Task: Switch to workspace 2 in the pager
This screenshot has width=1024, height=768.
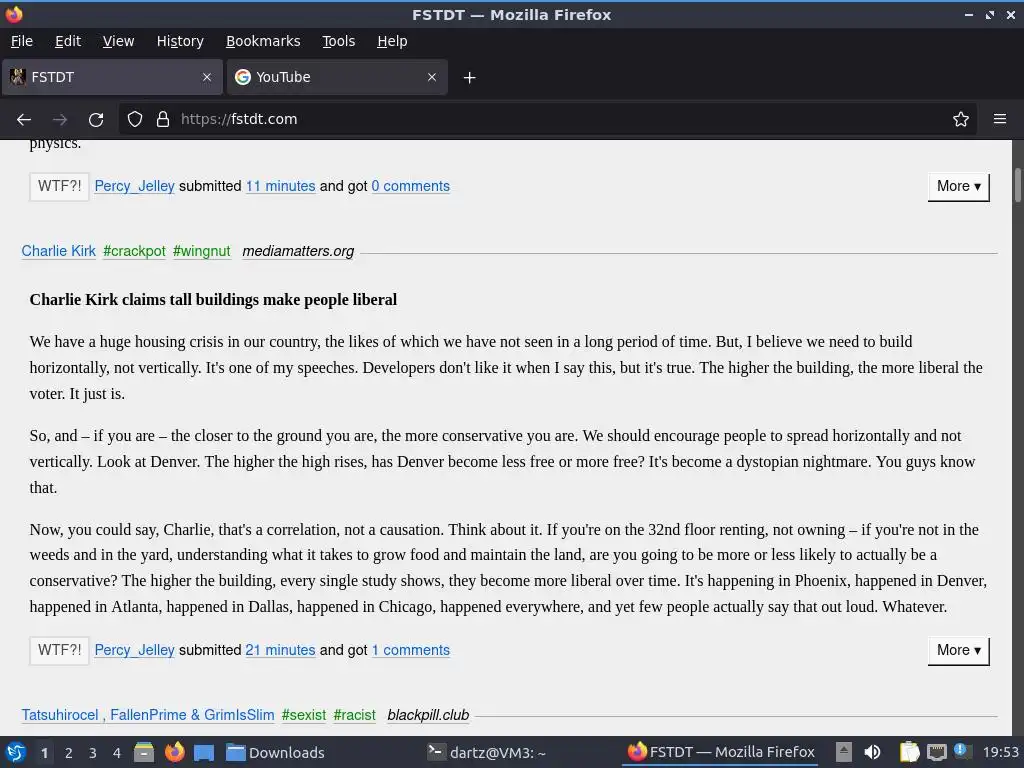Action: coord(69,753)
